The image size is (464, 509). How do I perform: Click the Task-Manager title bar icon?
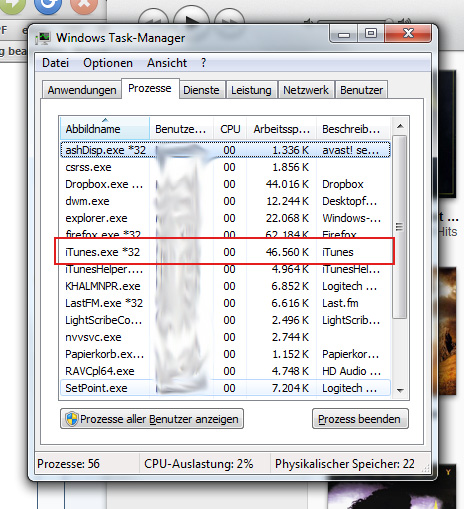click(43, 38)
